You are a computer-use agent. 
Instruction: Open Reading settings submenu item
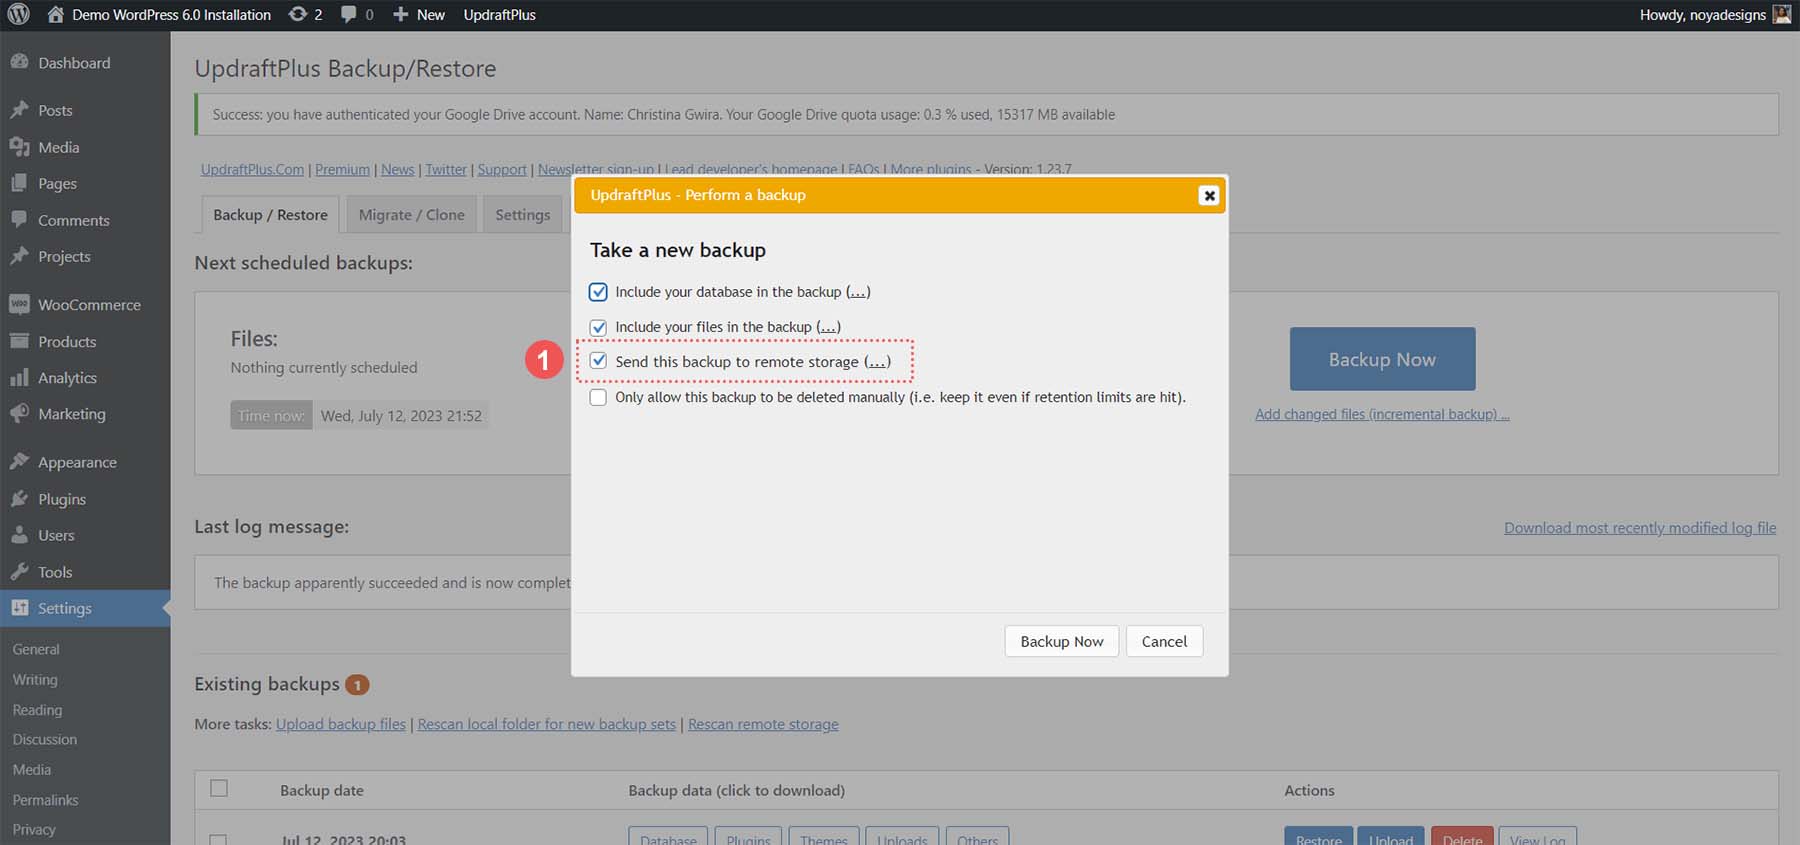(x=37, y=709)
